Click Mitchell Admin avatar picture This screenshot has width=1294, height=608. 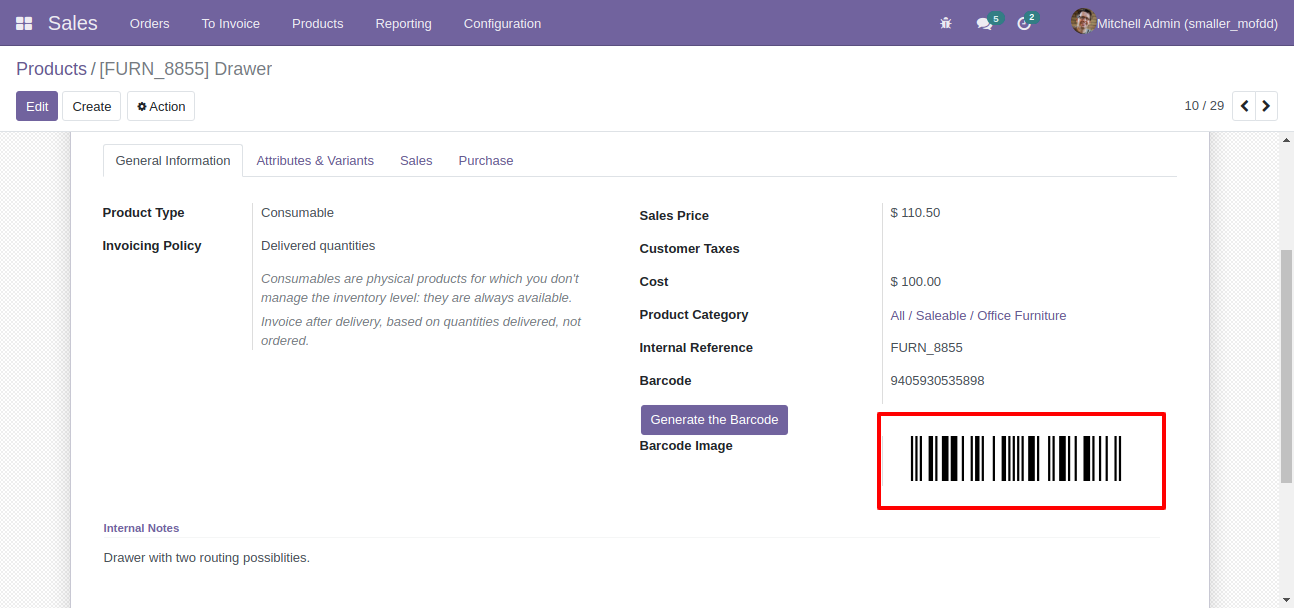pyautogui.click(x=1083, y=22)
